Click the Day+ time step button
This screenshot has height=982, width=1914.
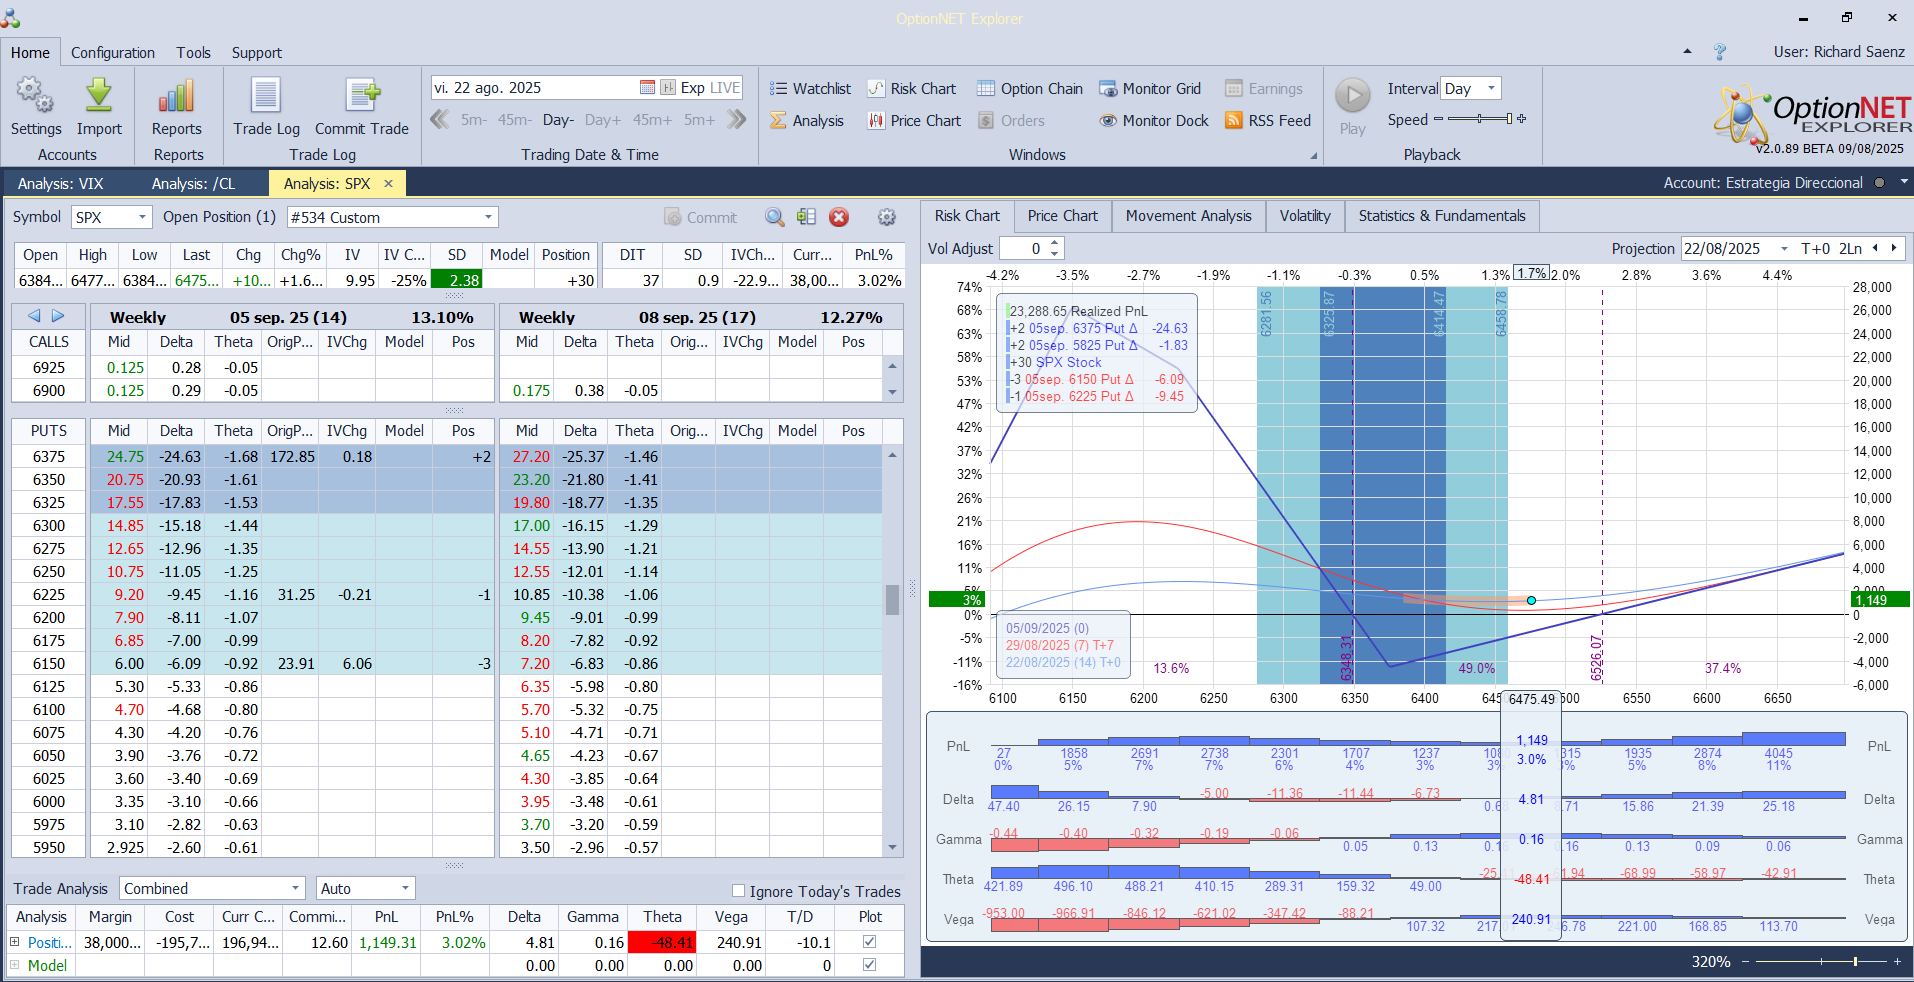[x=603, y=120]
